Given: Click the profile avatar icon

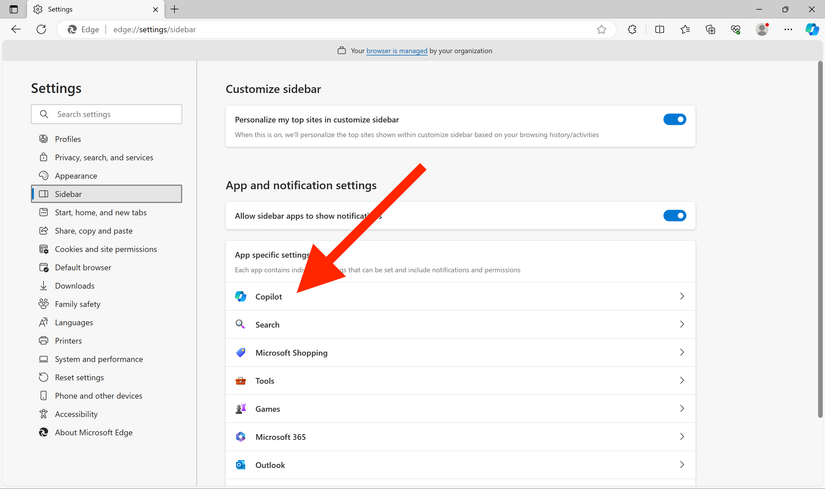Looking at the screenshot, I should tap(762, 30).
